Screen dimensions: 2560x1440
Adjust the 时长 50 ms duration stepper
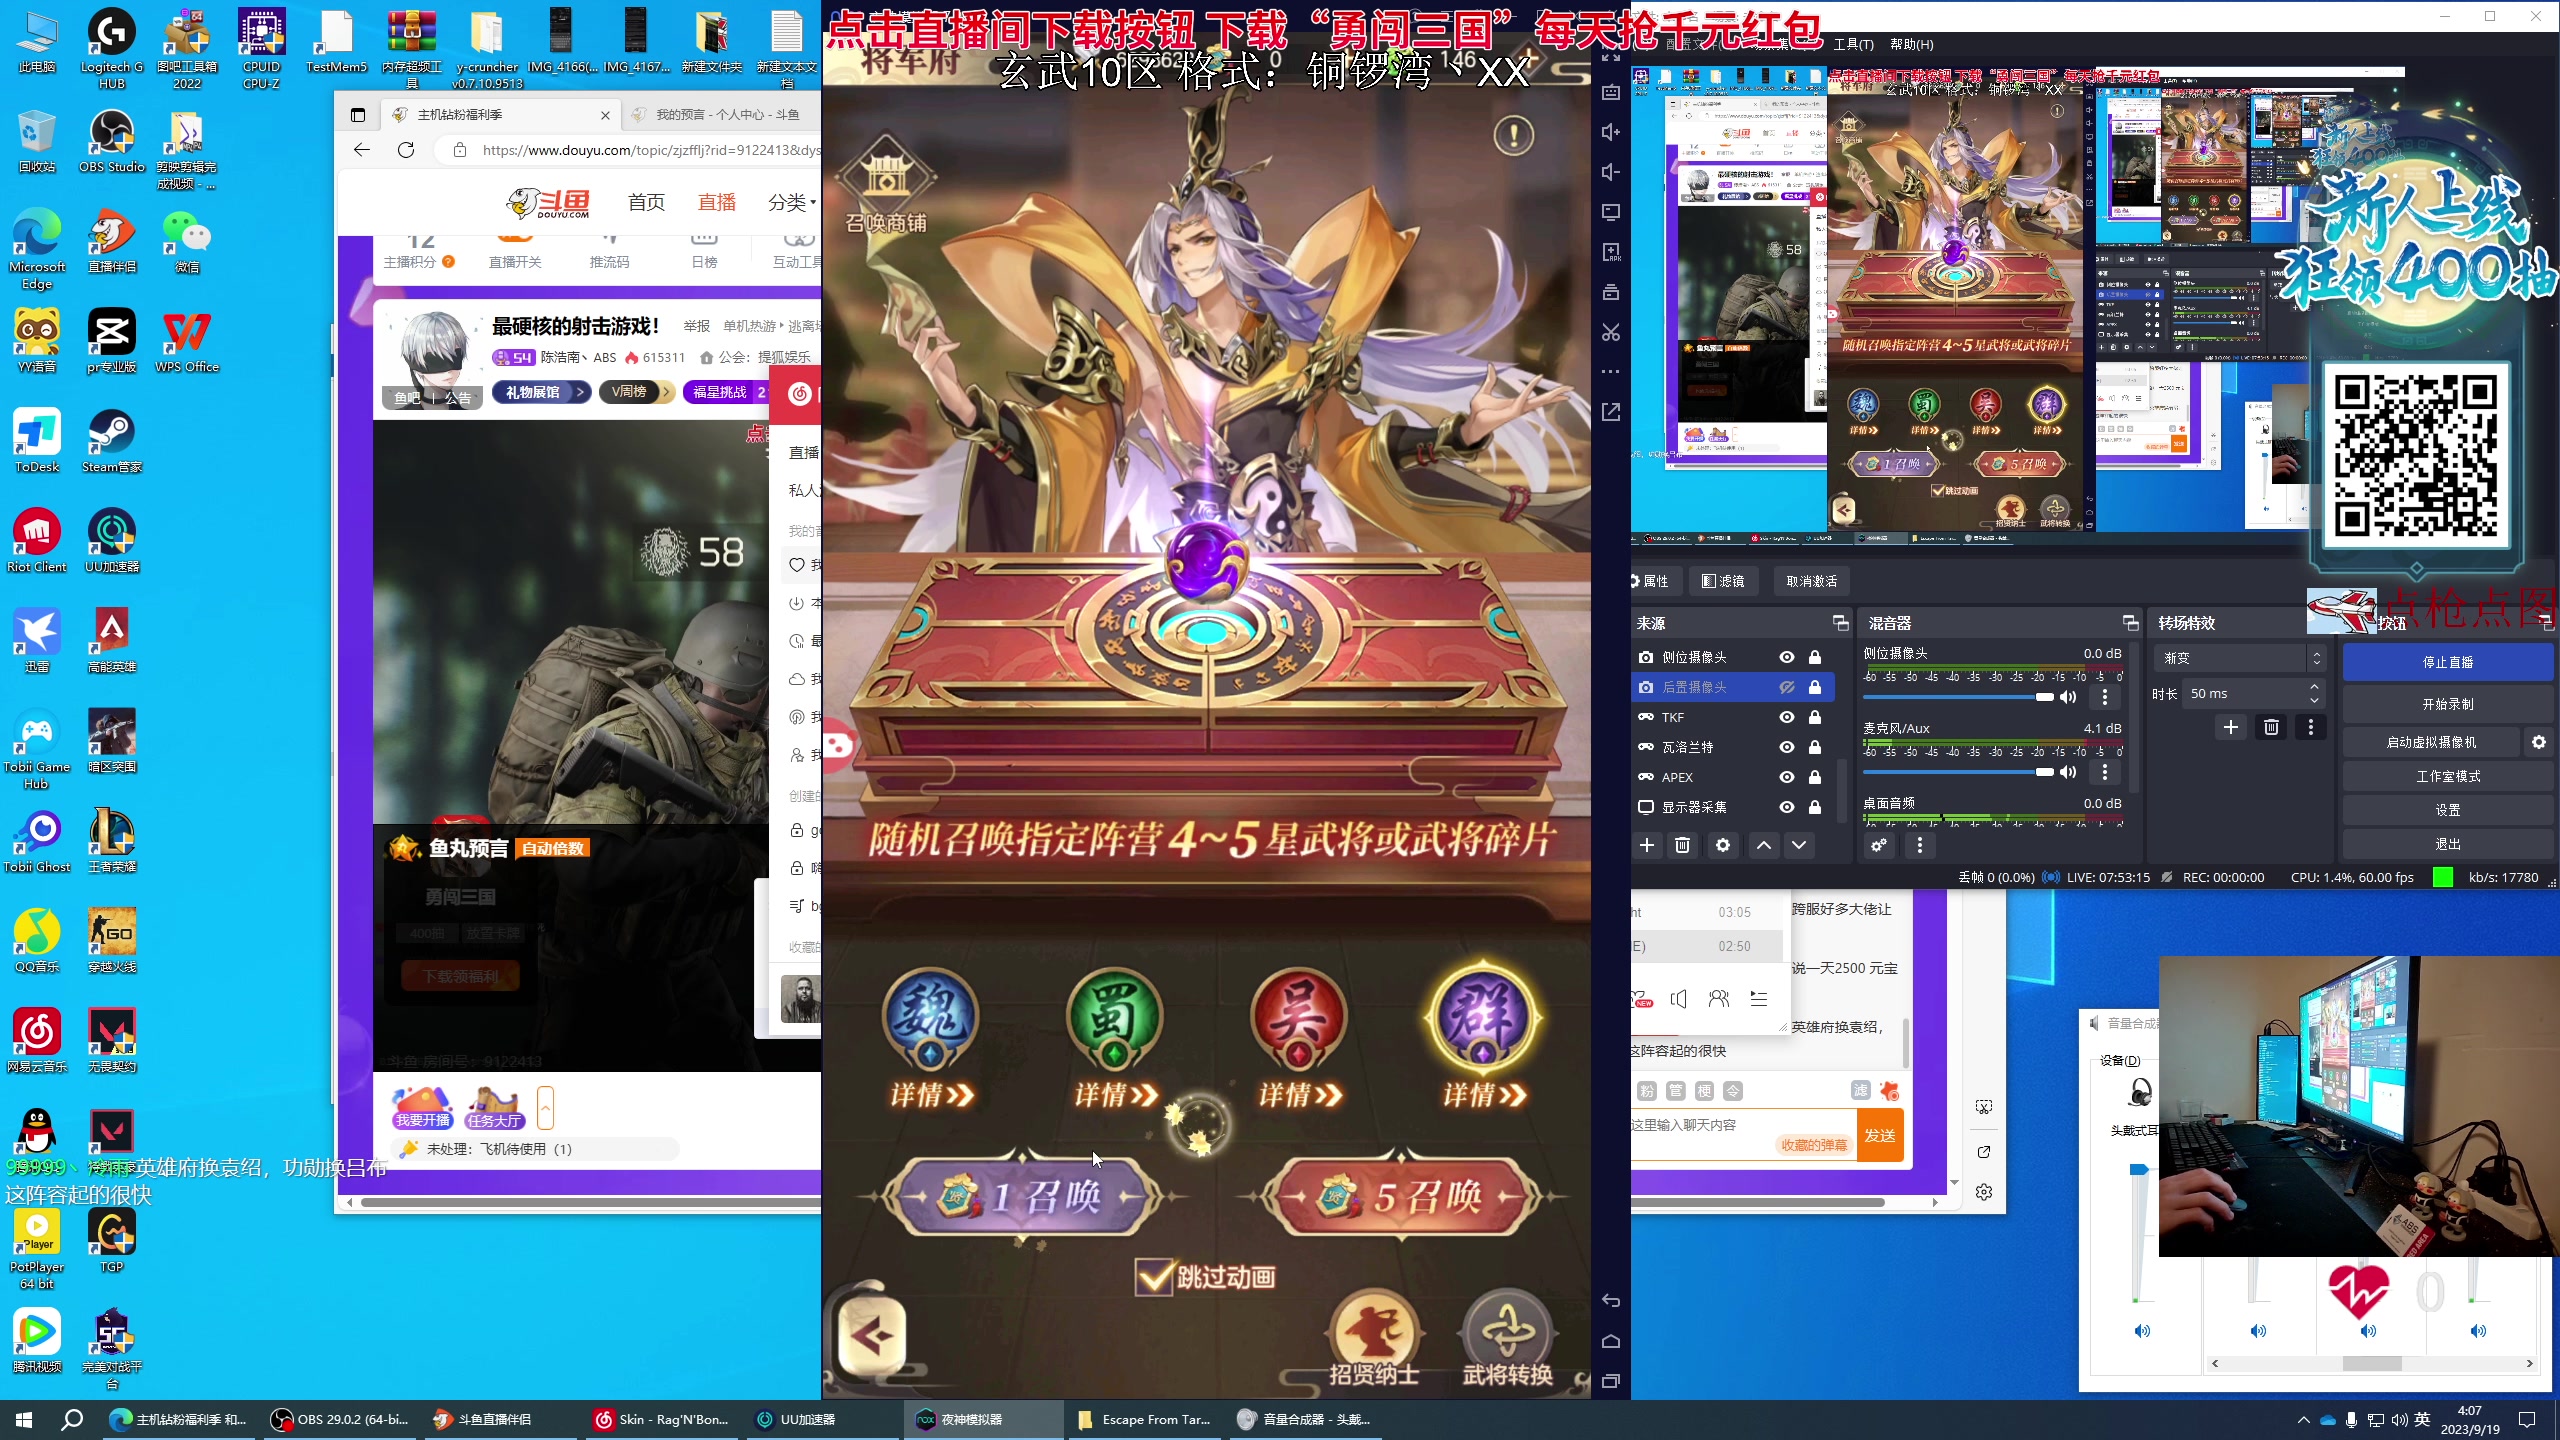coord(2314,693)
